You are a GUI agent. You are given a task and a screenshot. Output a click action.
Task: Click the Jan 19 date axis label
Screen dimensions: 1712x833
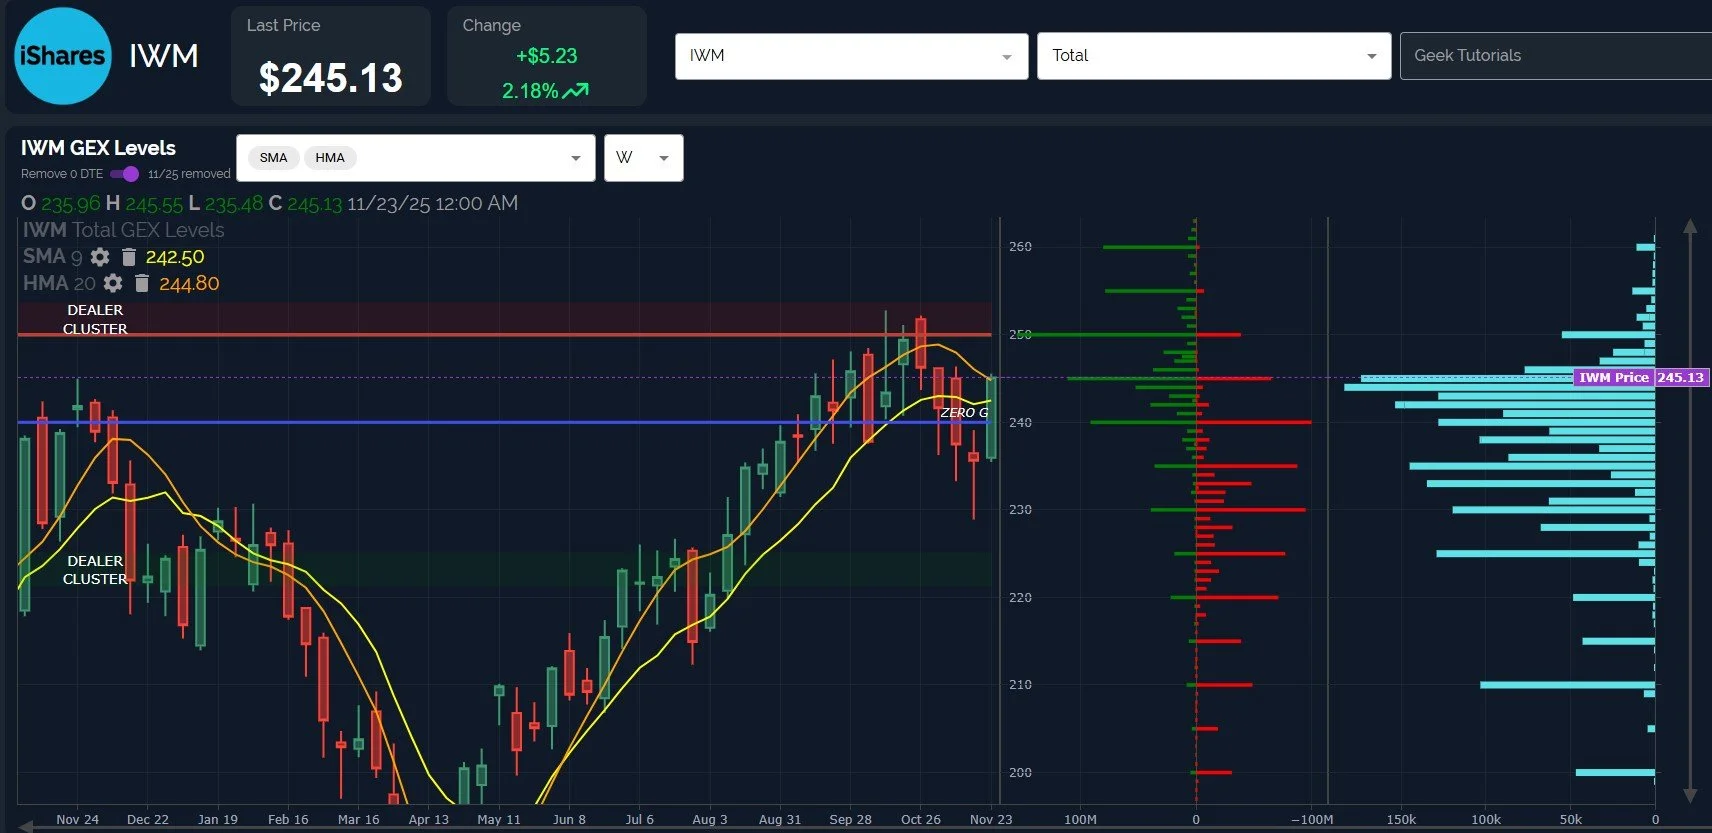click(x=217, y=819)
